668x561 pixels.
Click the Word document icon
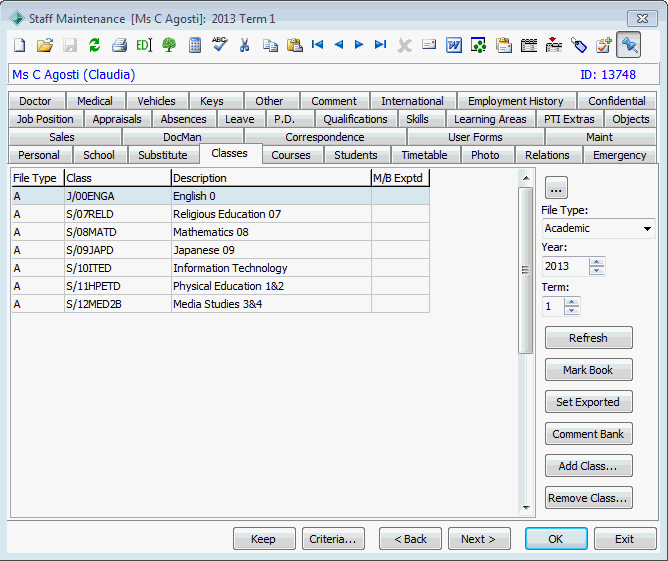(x=454, y=45)
